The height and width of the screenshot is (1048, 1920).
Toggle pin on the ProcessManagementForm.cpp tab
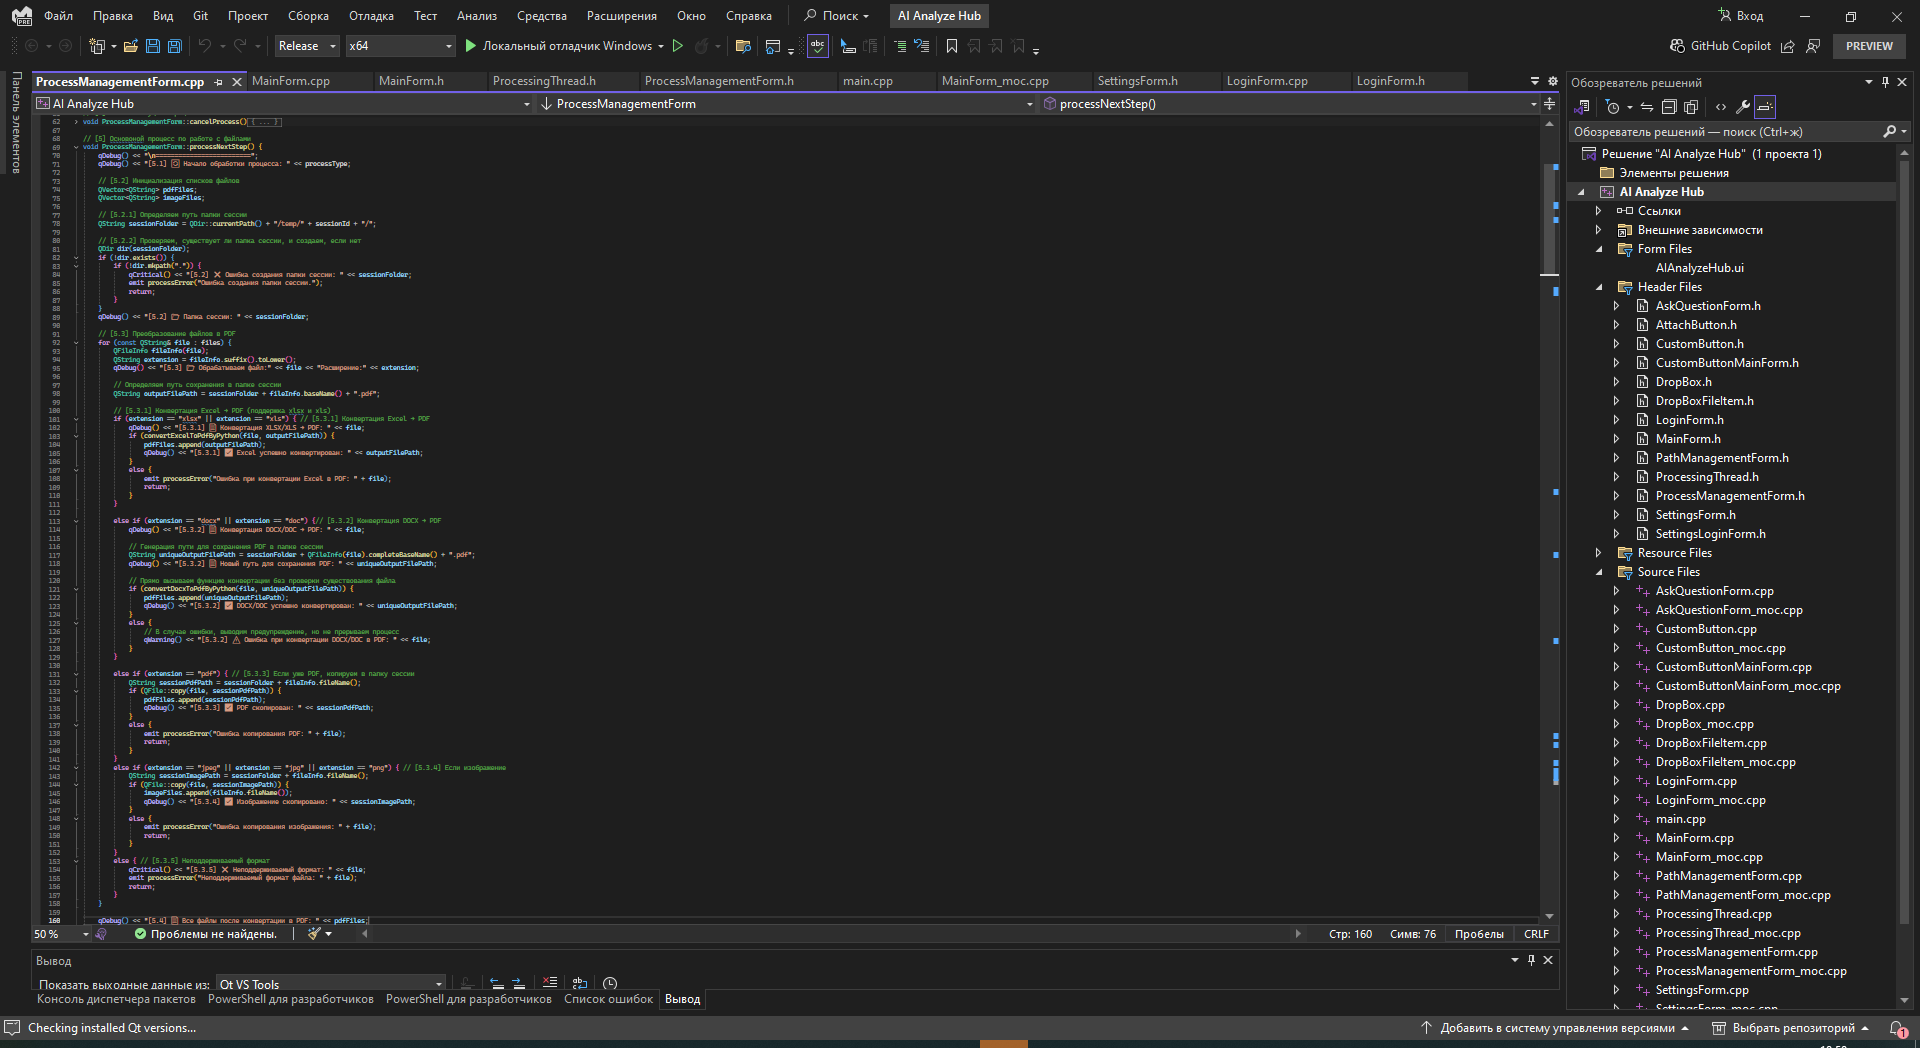pyautogui.click(x=218, y=82)
